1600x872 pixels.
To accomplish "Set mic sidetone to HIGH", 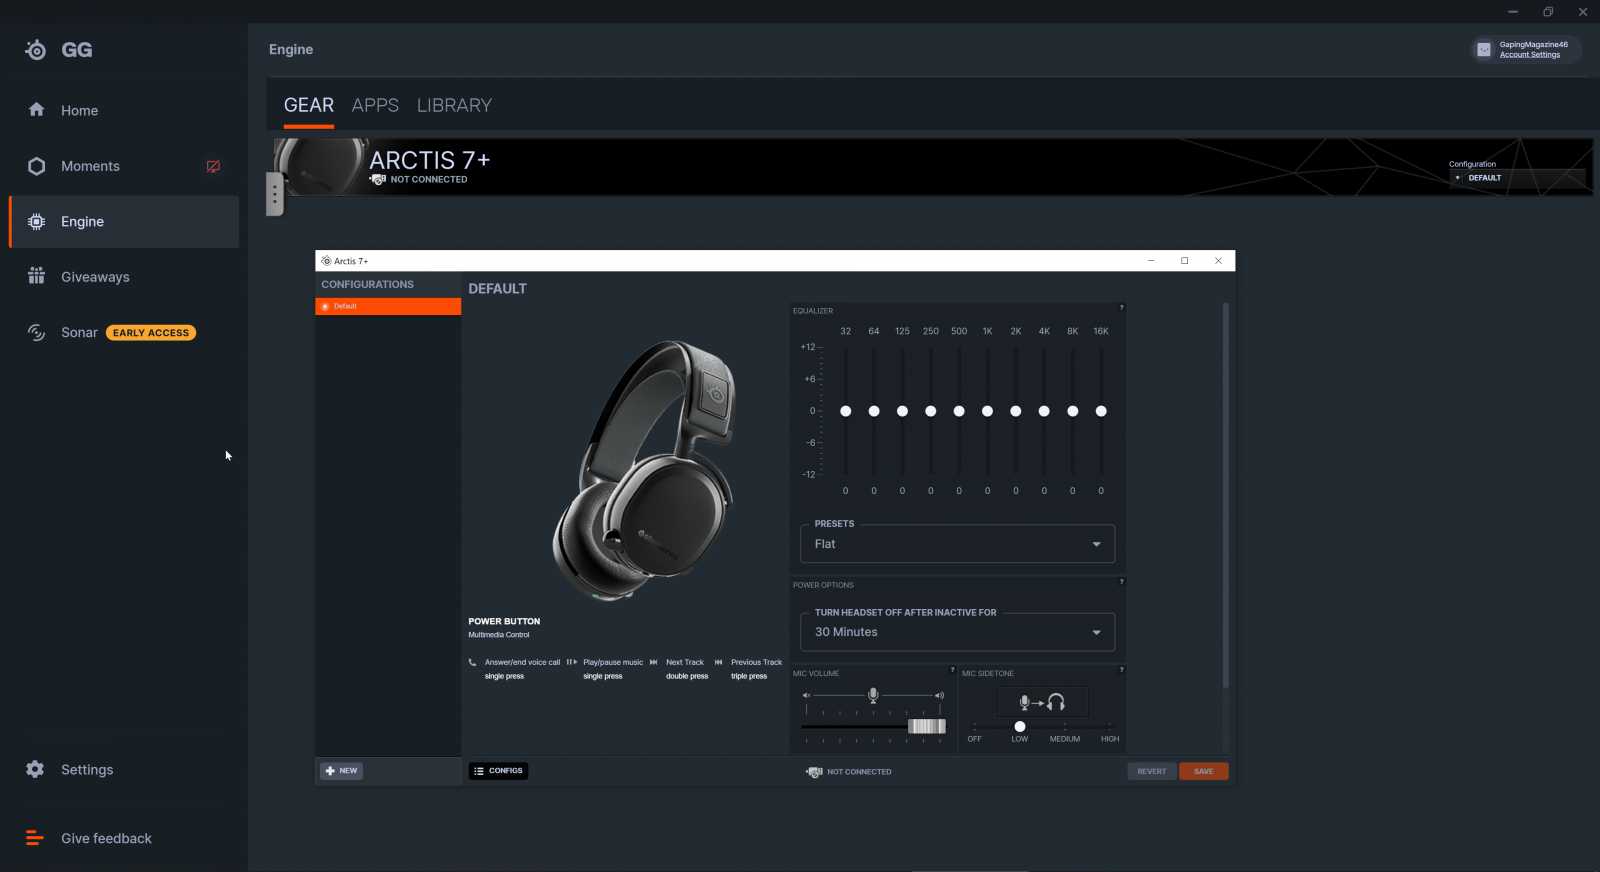I will click(1110, 739).
